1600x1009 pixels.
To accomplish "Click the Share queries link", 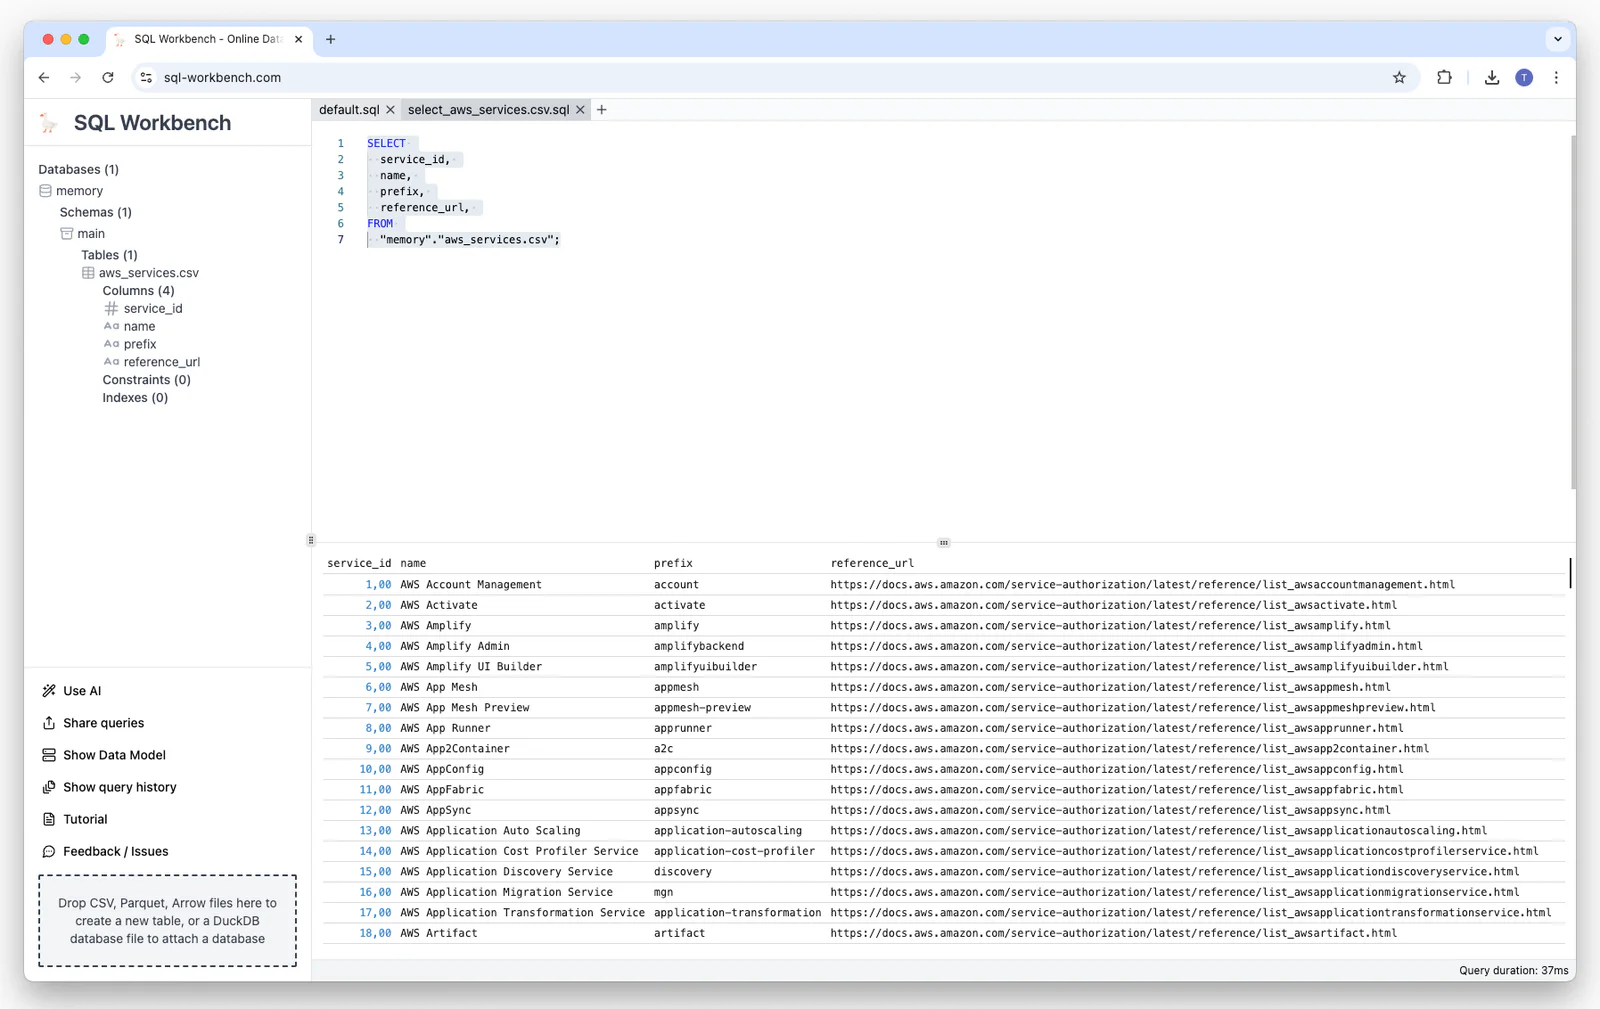I will point(104,723).
